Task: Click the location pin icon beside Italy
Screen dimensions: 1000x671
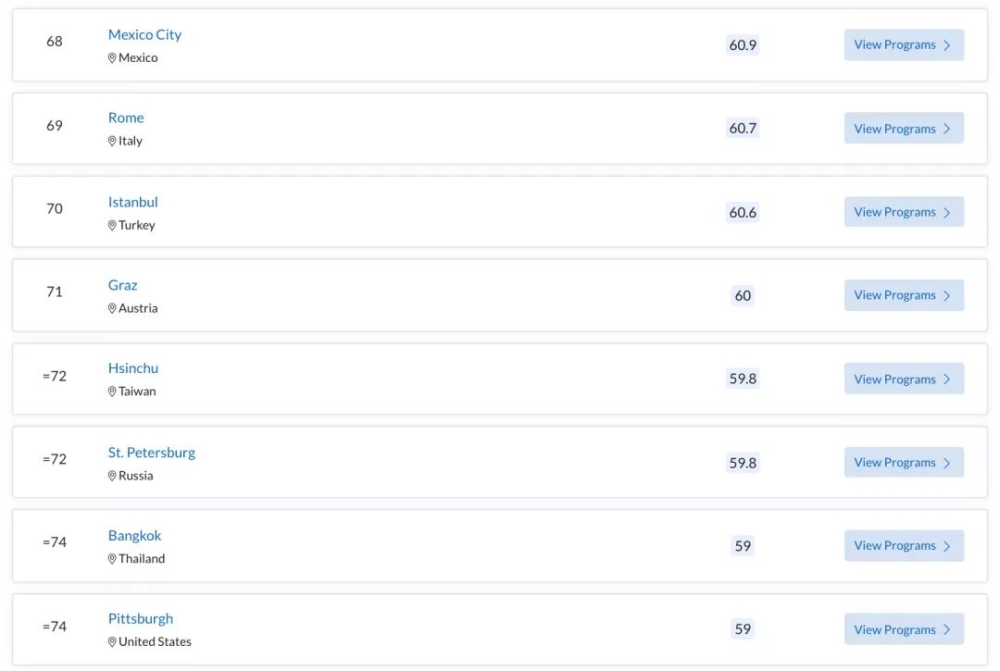Action: [x=112, y=141]
